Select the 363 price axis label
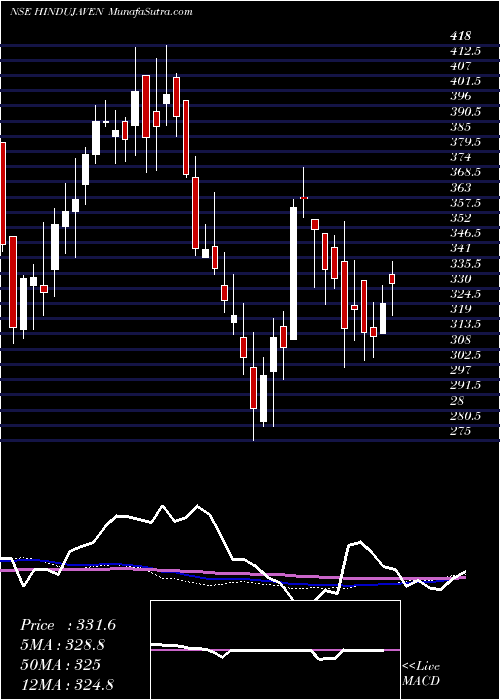 [x=461, y=188]
